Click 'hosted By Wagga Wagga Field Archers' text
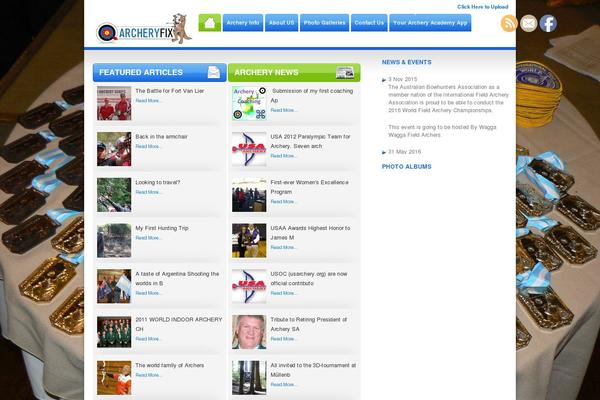Screen dimensions: 600x400 click(x=442, y=131)
